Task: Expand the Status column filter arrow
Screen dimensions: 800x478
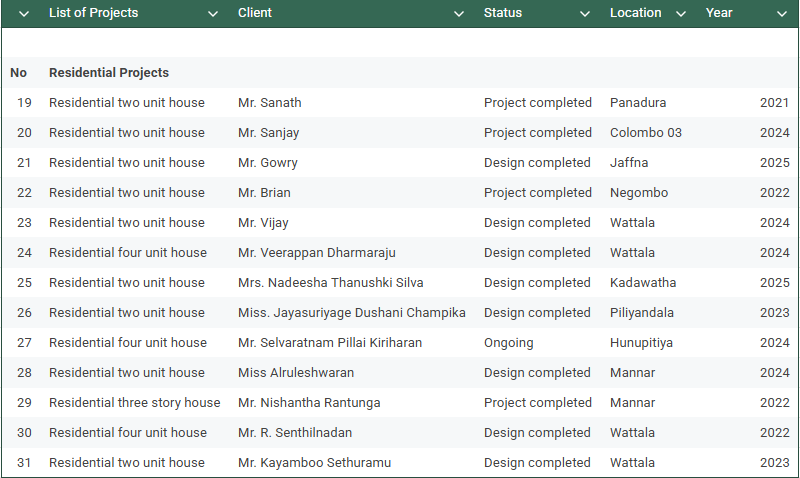Action: [585, 14]
